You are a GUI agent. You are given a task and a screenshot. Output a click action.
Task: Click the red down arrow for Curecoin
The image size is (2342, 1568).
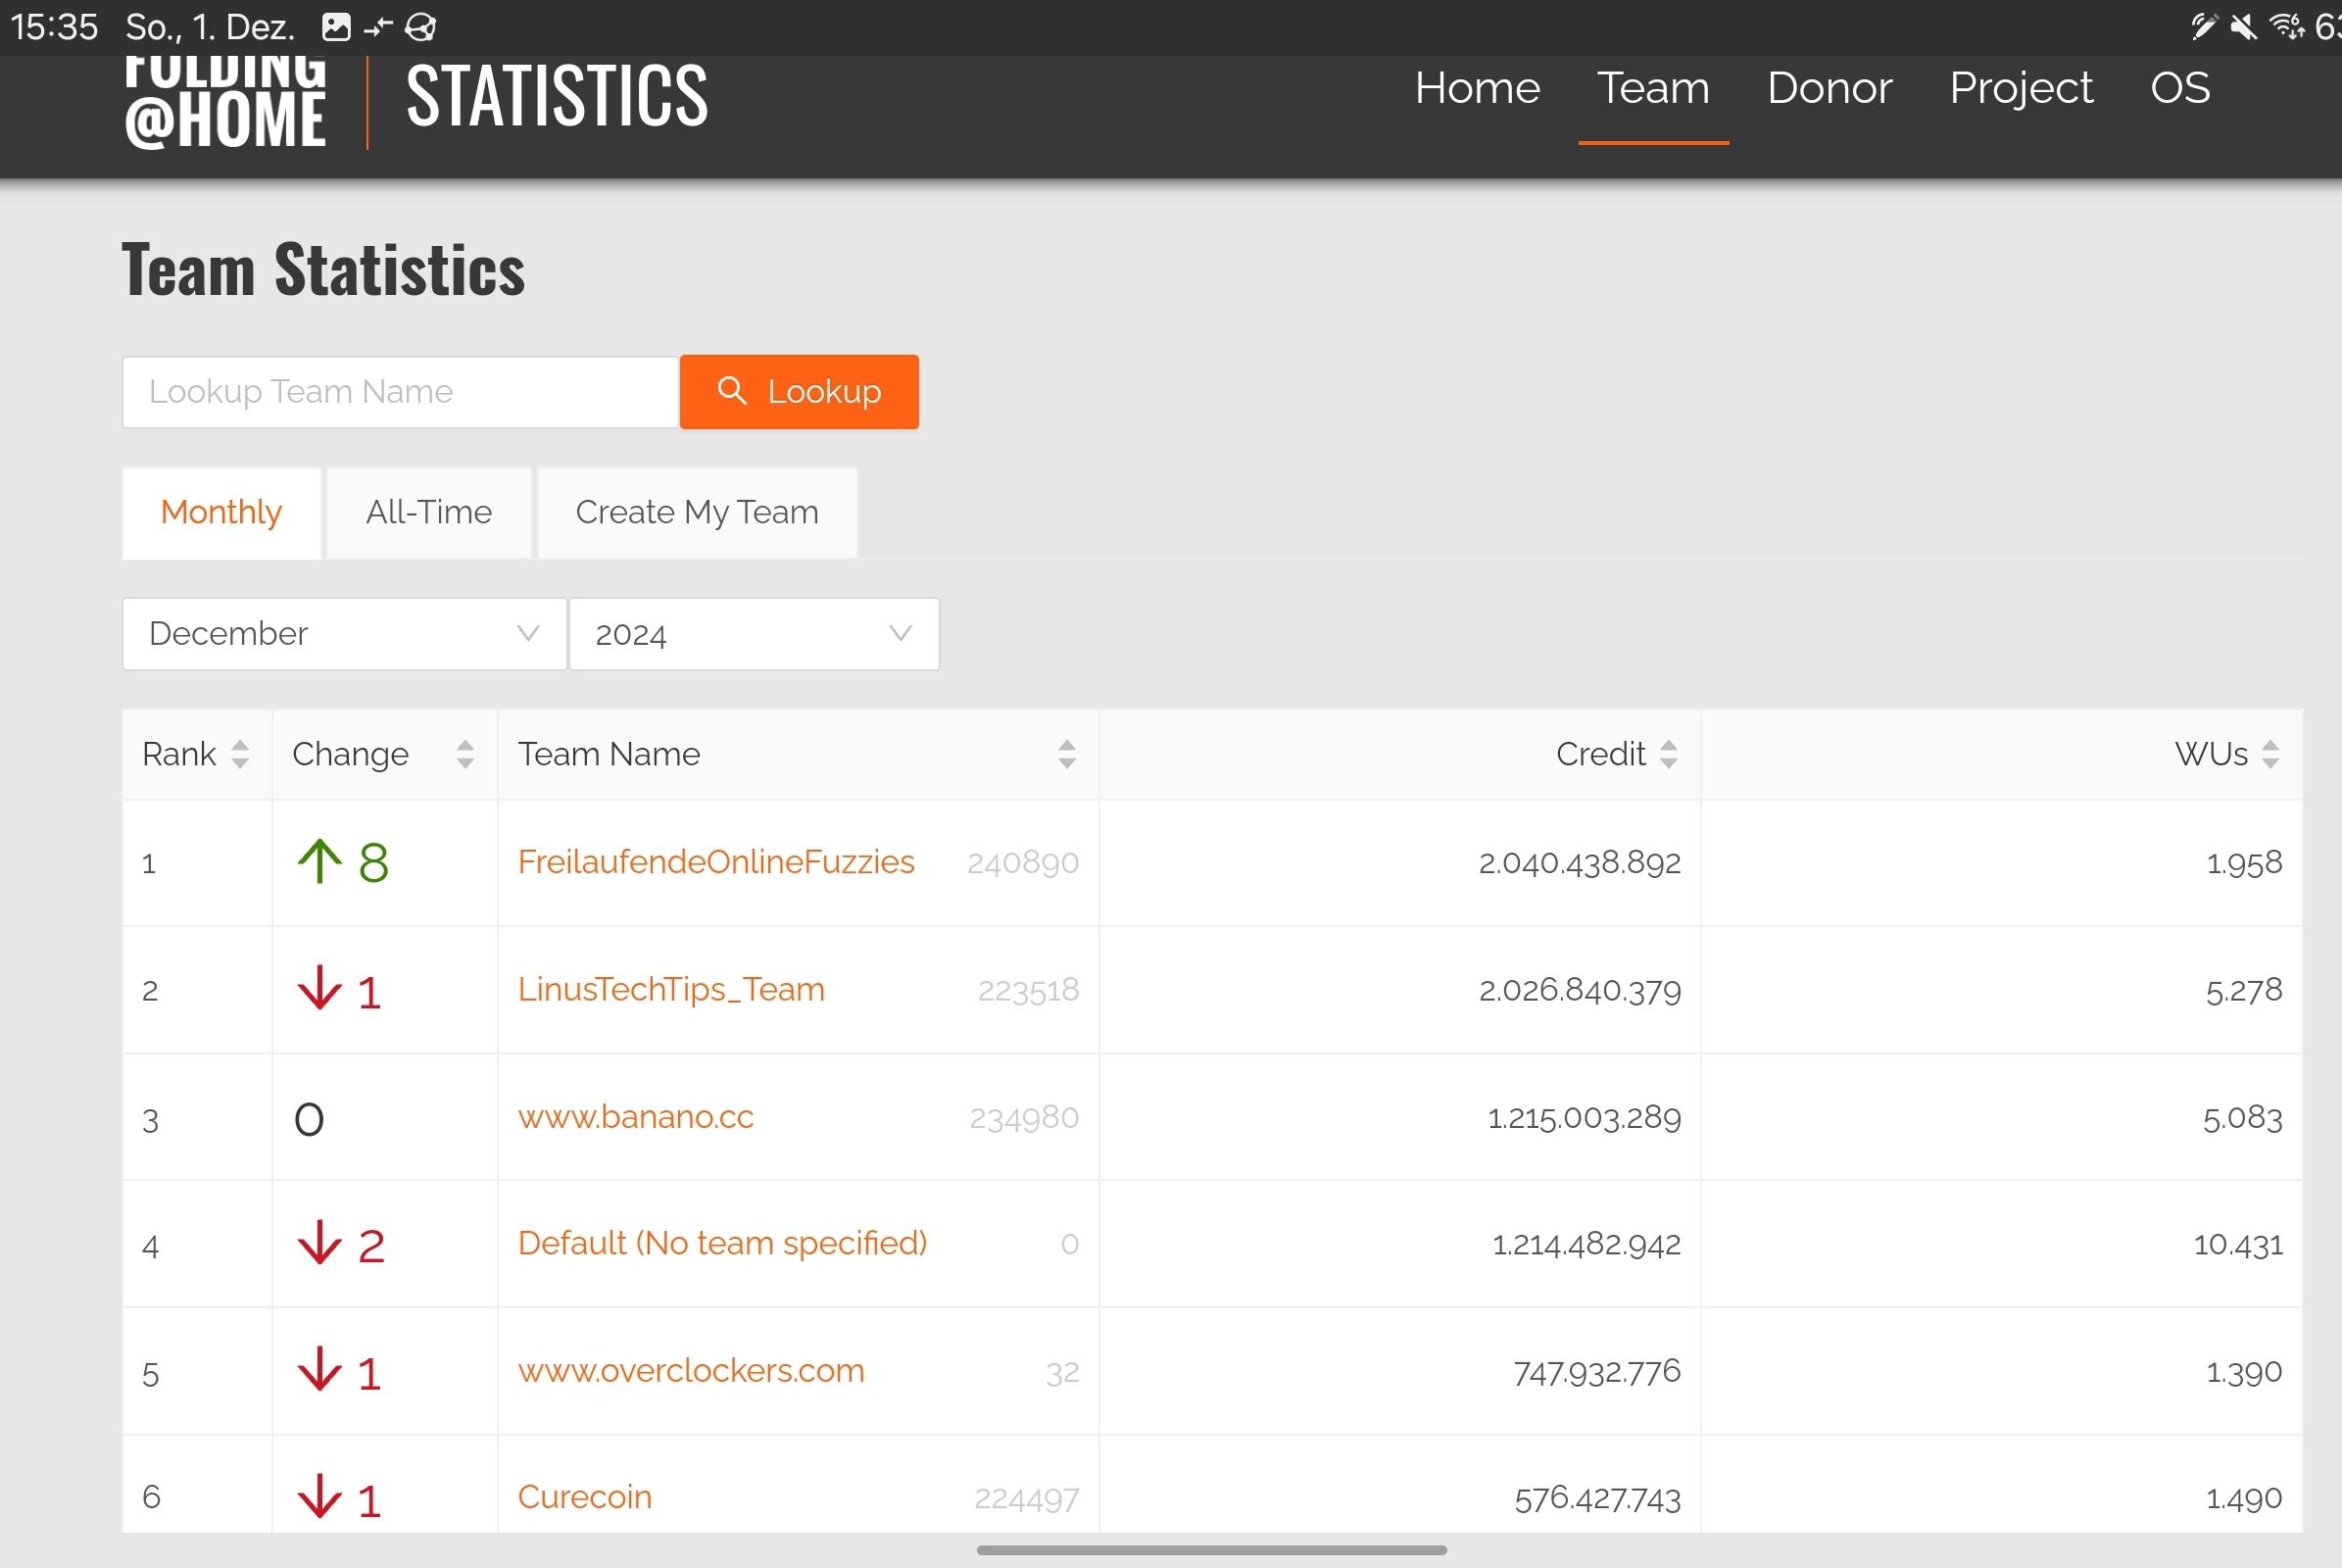[320, 1497]
